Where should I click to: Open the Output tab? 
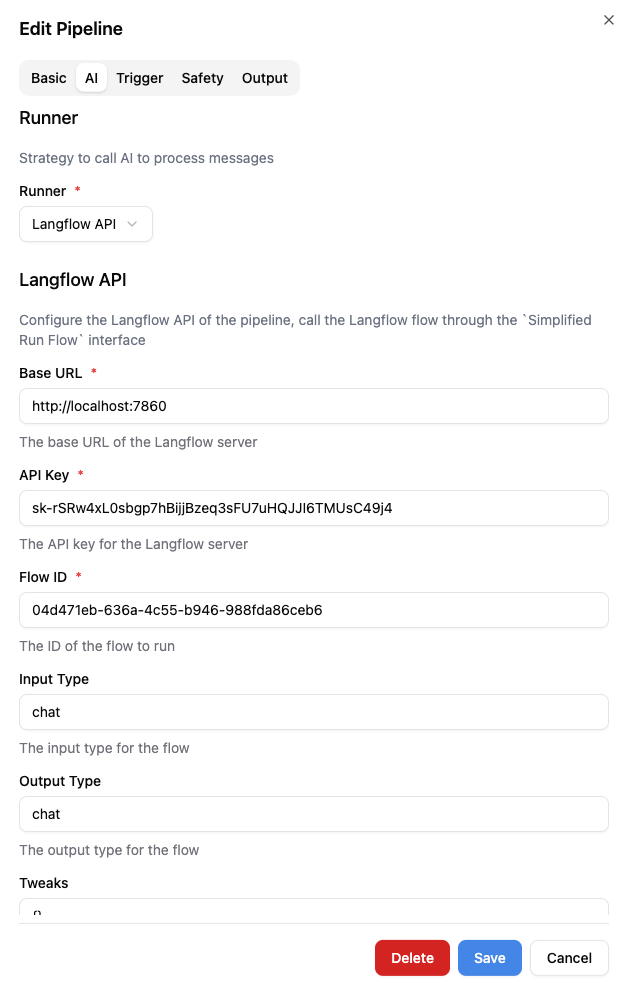click(x=264, y=77)
